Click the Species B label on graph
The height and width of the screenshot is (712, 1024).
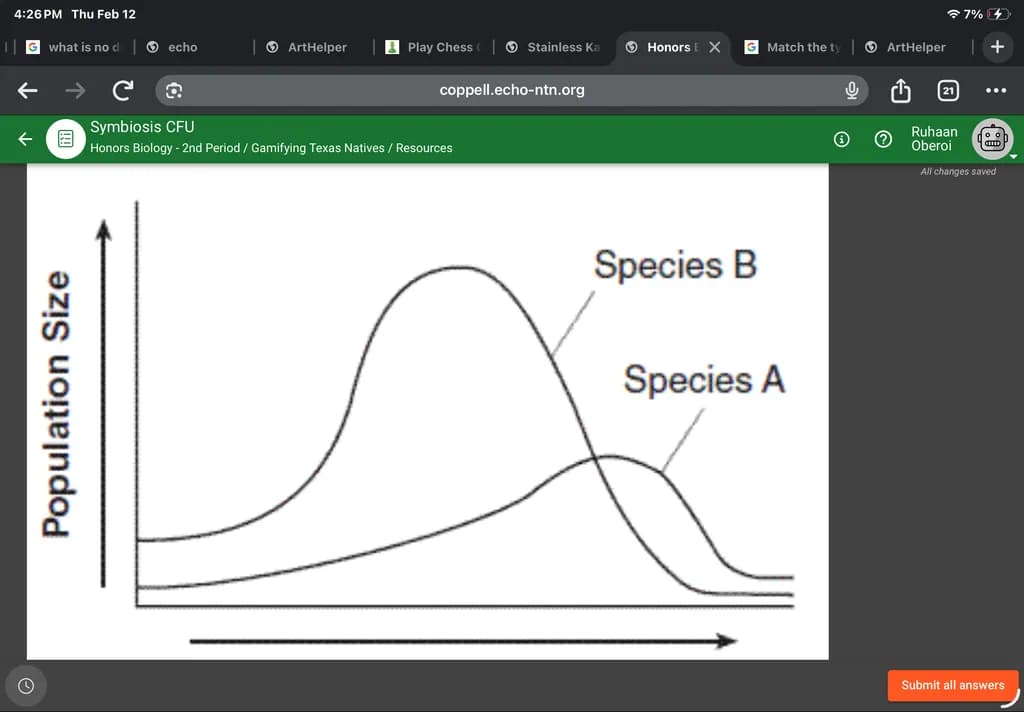pos(675,265)
